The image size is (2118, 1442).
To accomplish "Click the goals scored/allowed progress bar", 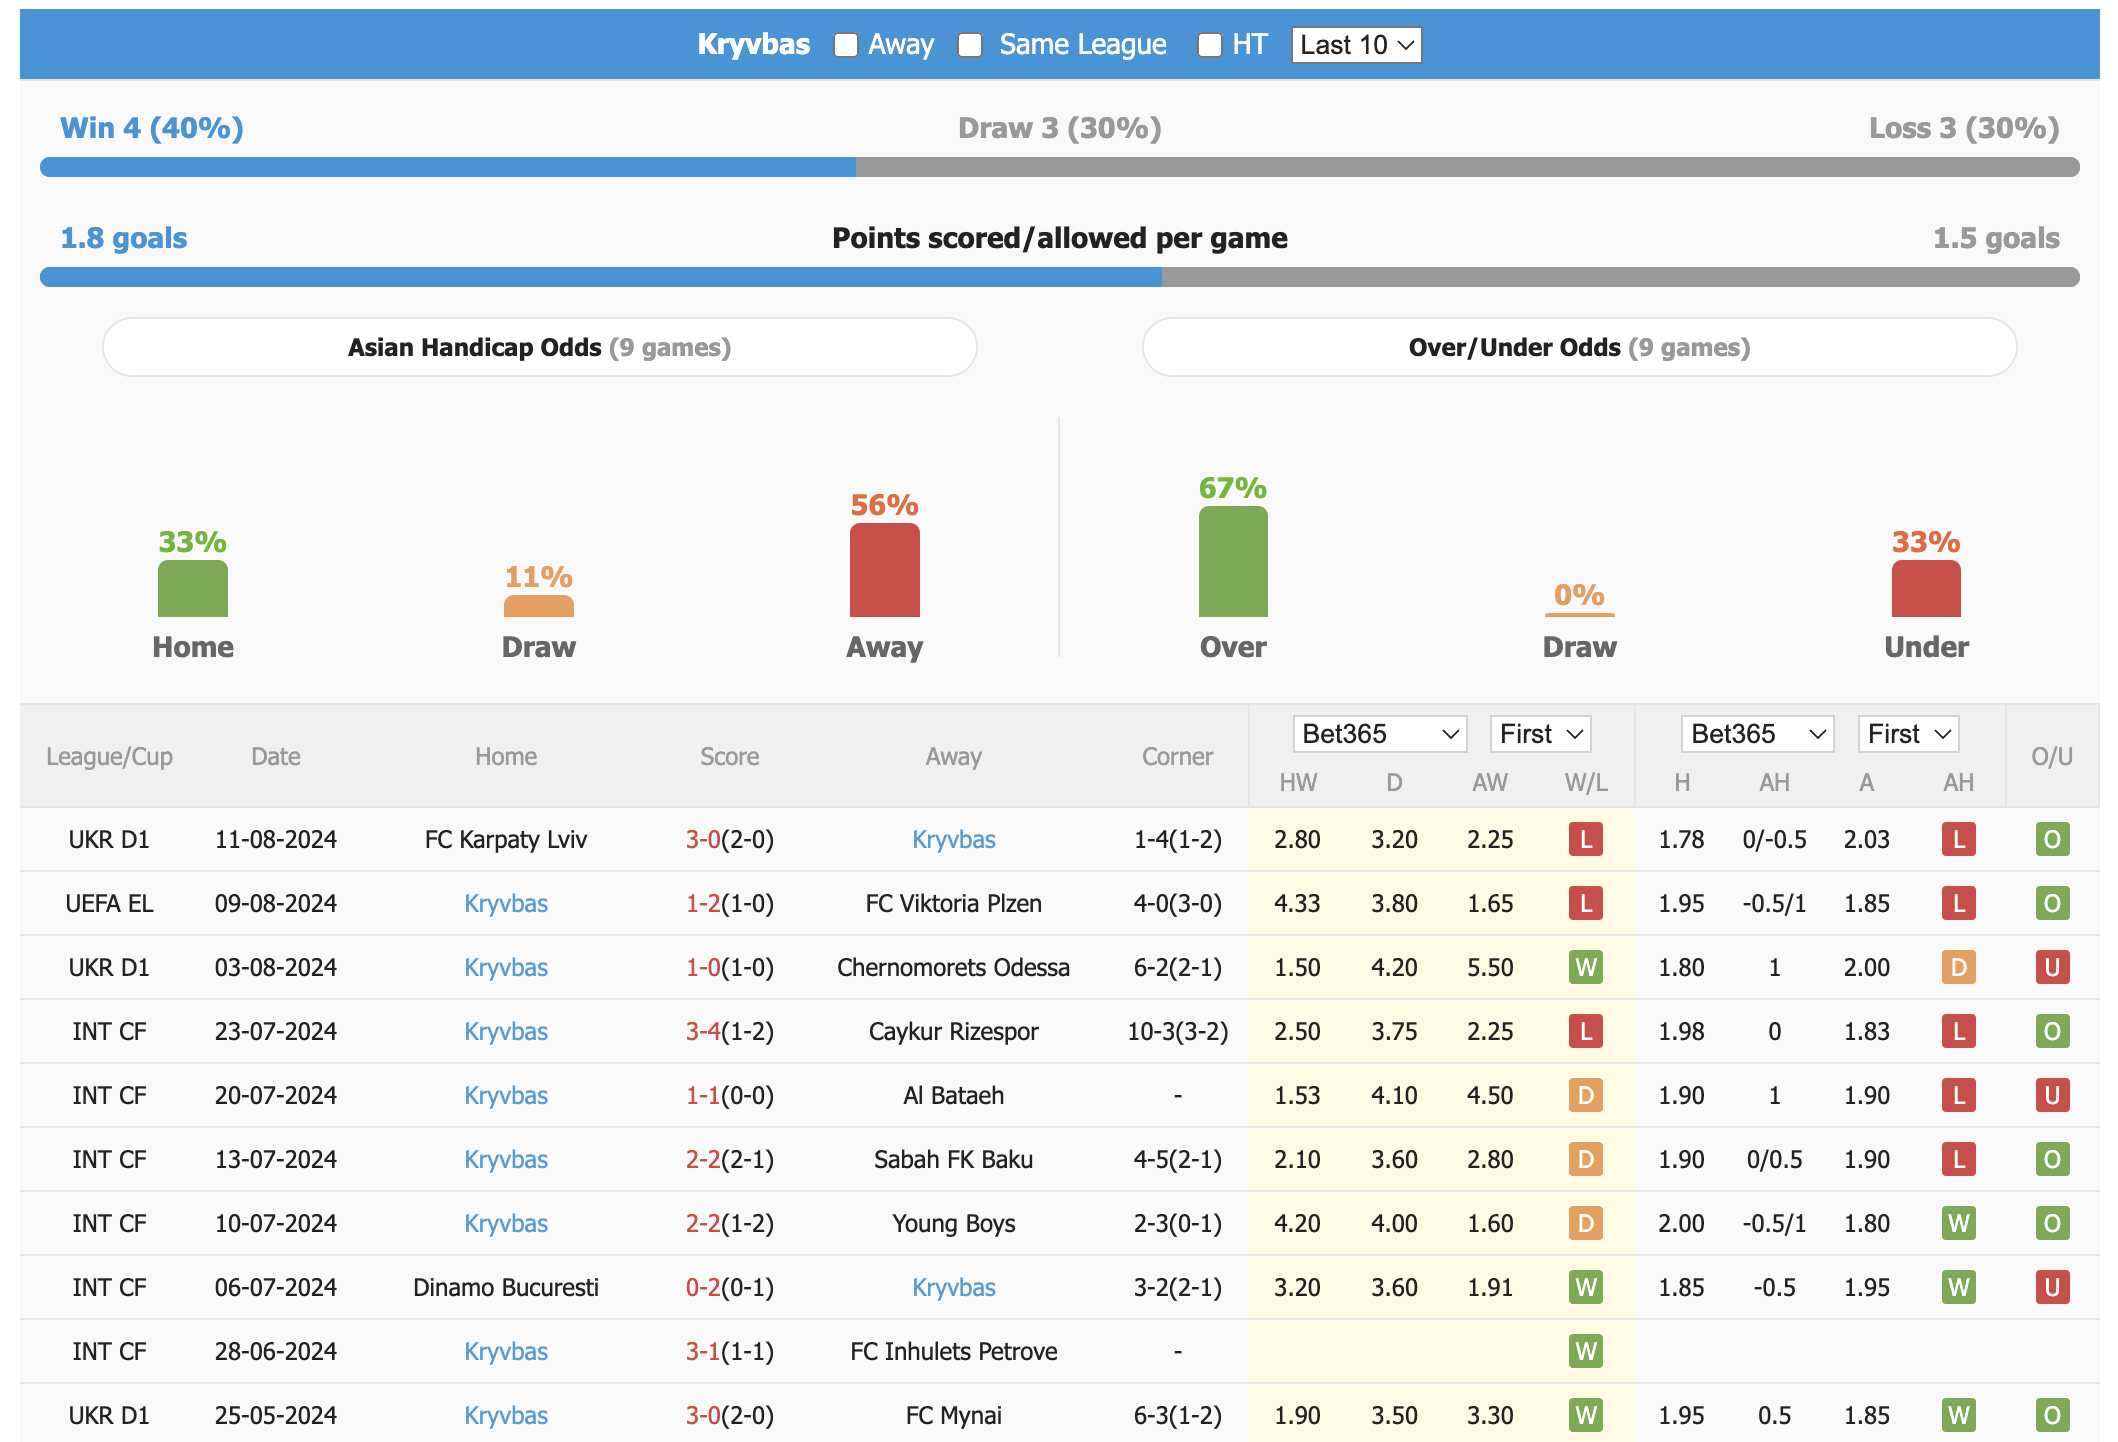I will [1060, 277].
